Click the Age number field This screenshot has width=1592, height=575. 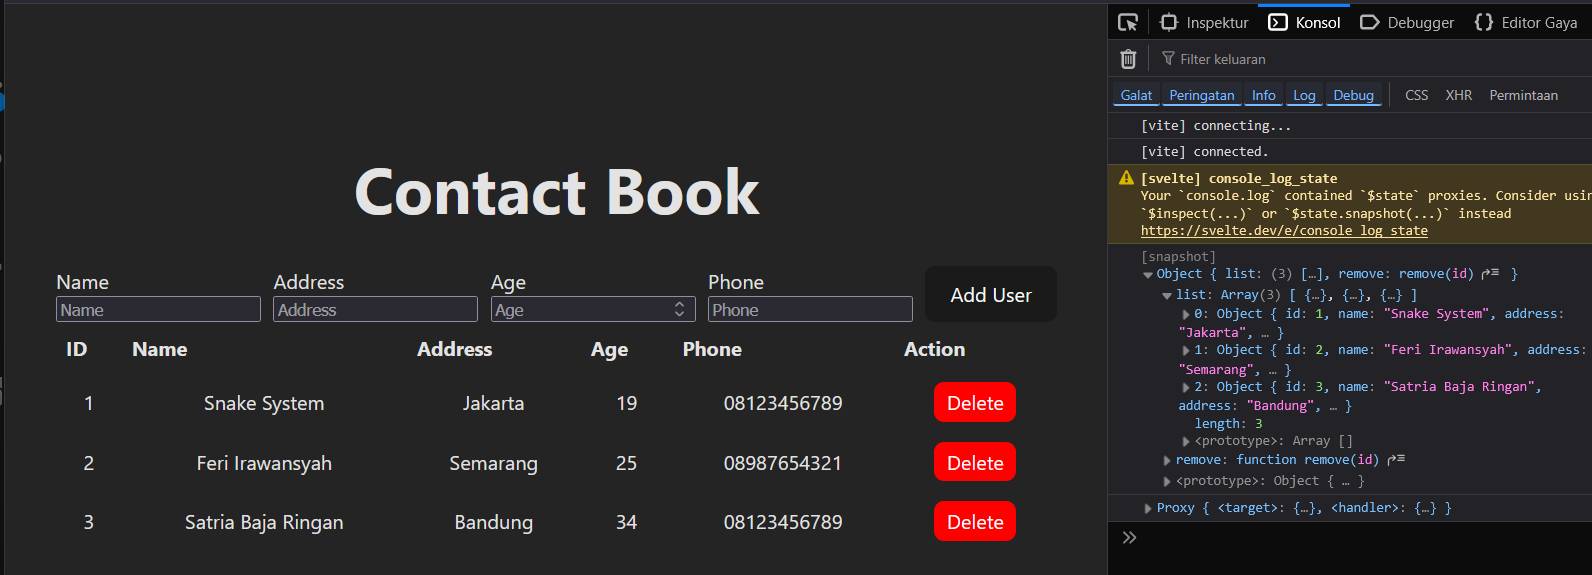pyautogui.click(x=593, y=309)
